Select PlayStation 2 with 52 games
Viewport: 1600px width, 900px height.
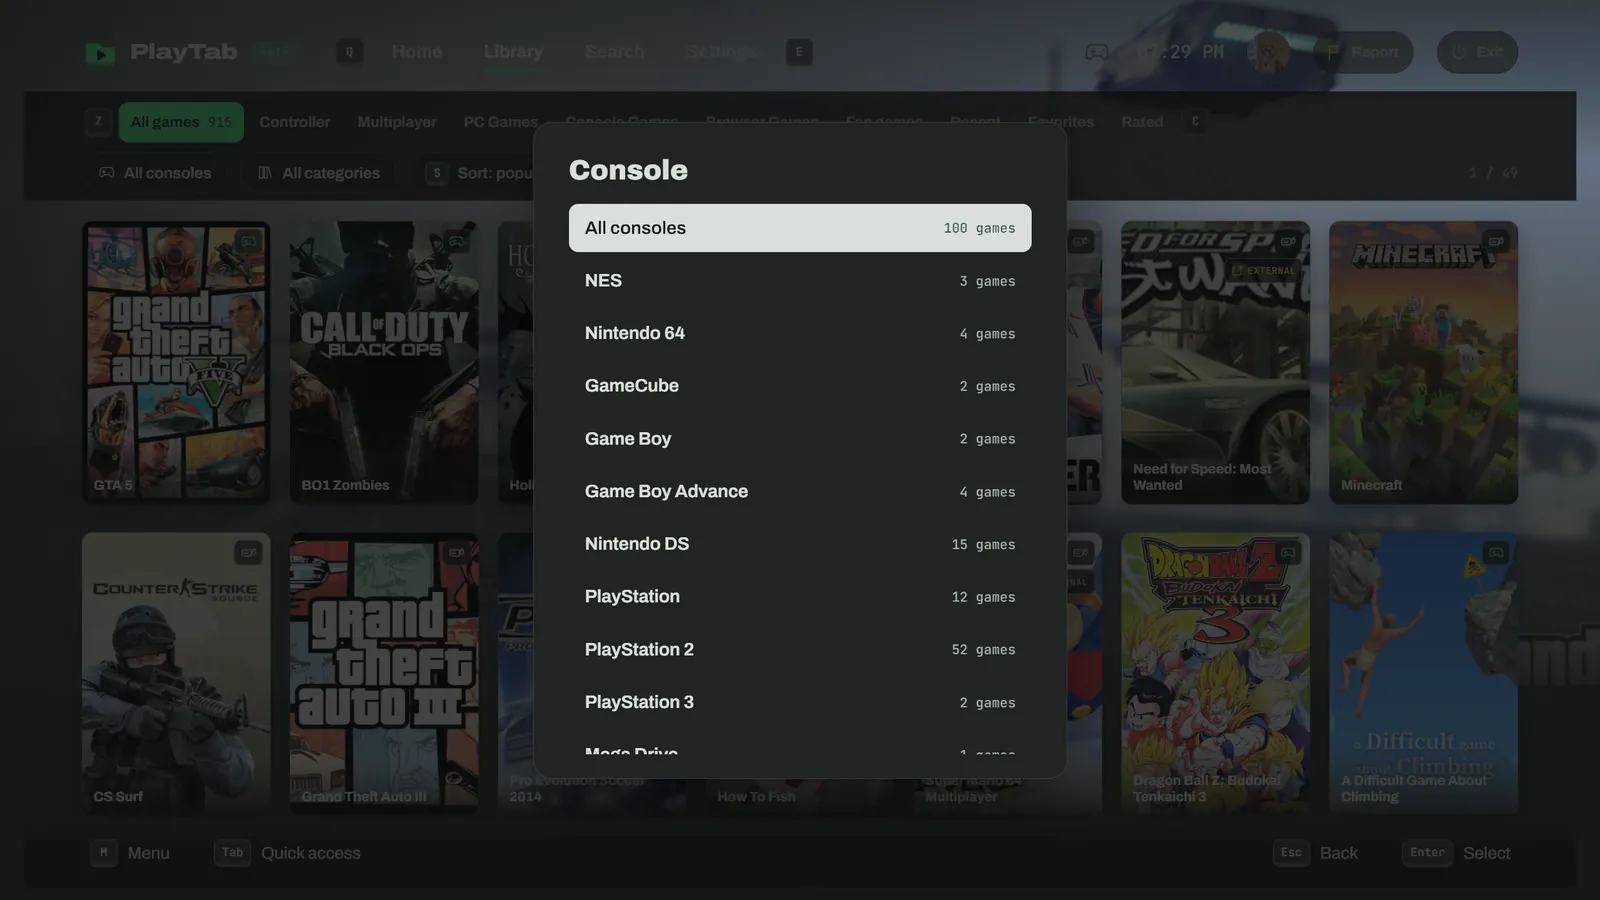[800, 649]
